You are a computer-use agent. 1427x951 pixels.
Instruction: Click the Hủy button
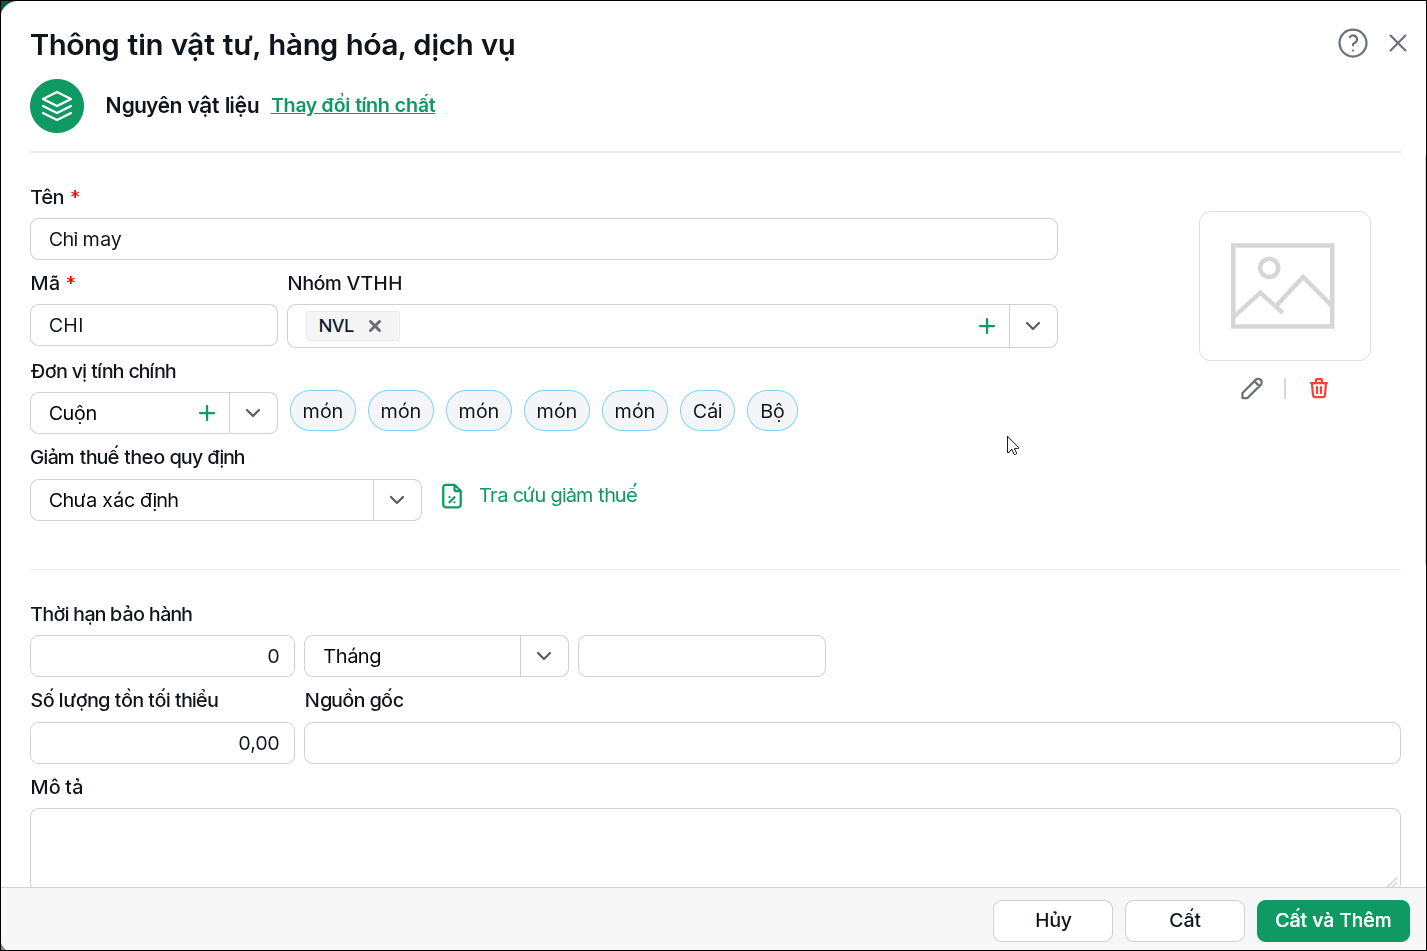[x=1053, y=921]
